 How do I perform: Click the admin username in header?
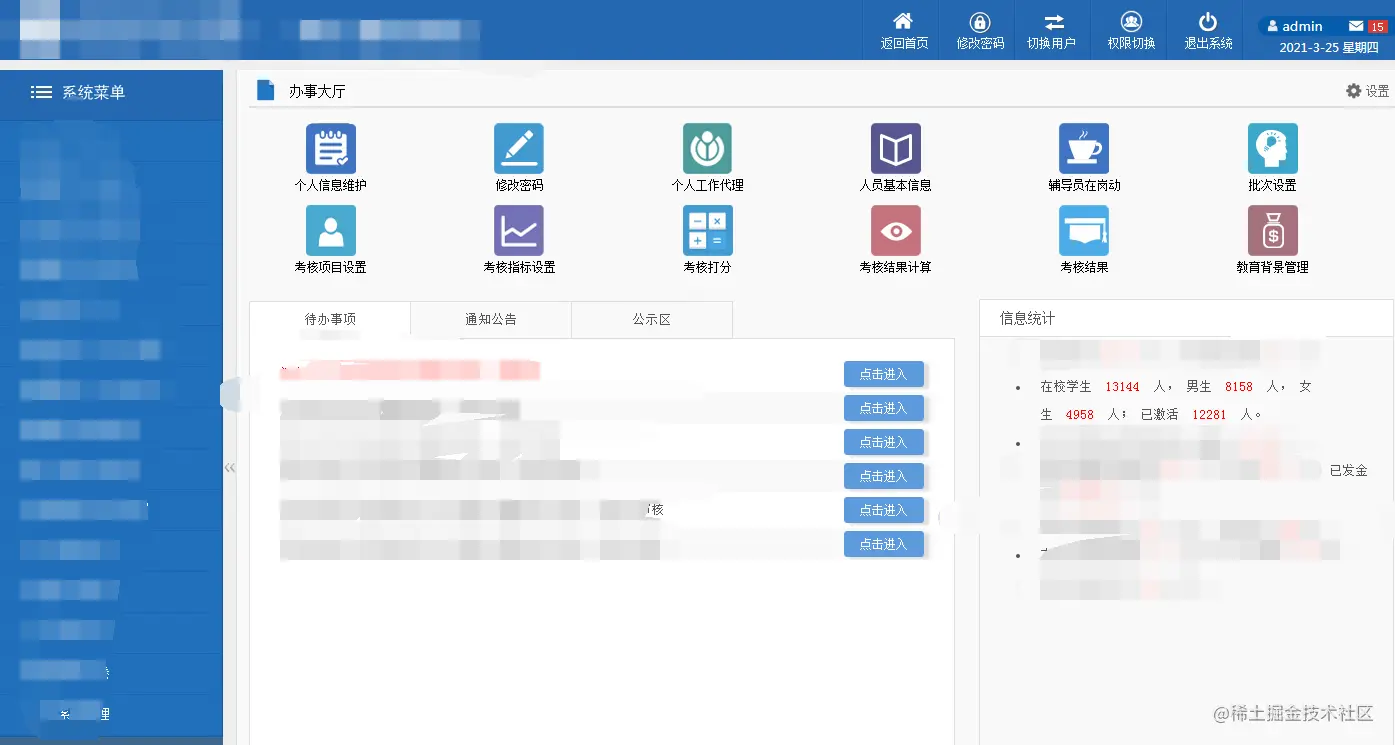tap(1302, 27)
